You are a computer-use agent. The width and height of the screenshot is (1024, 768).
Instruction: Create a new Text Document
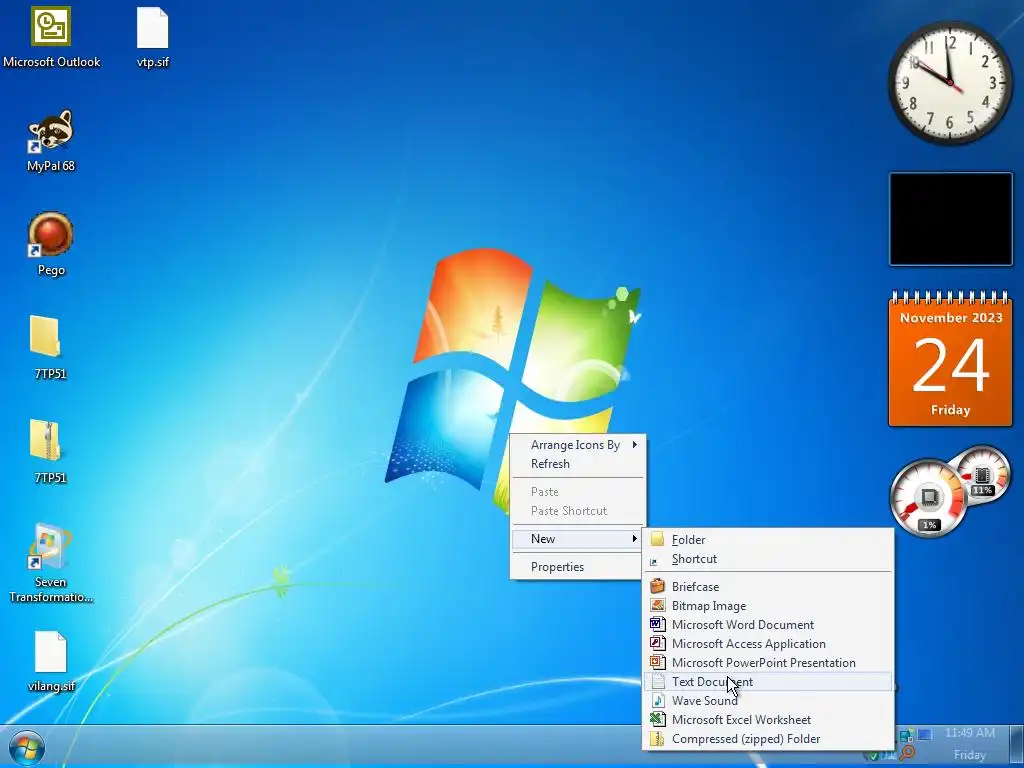768,682
